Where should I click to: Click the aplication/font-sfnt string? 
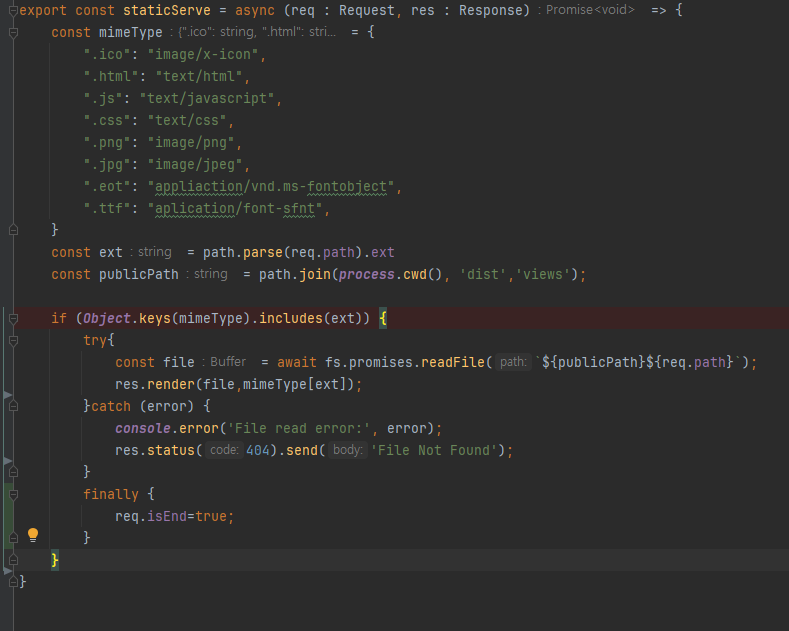point(234,209)
